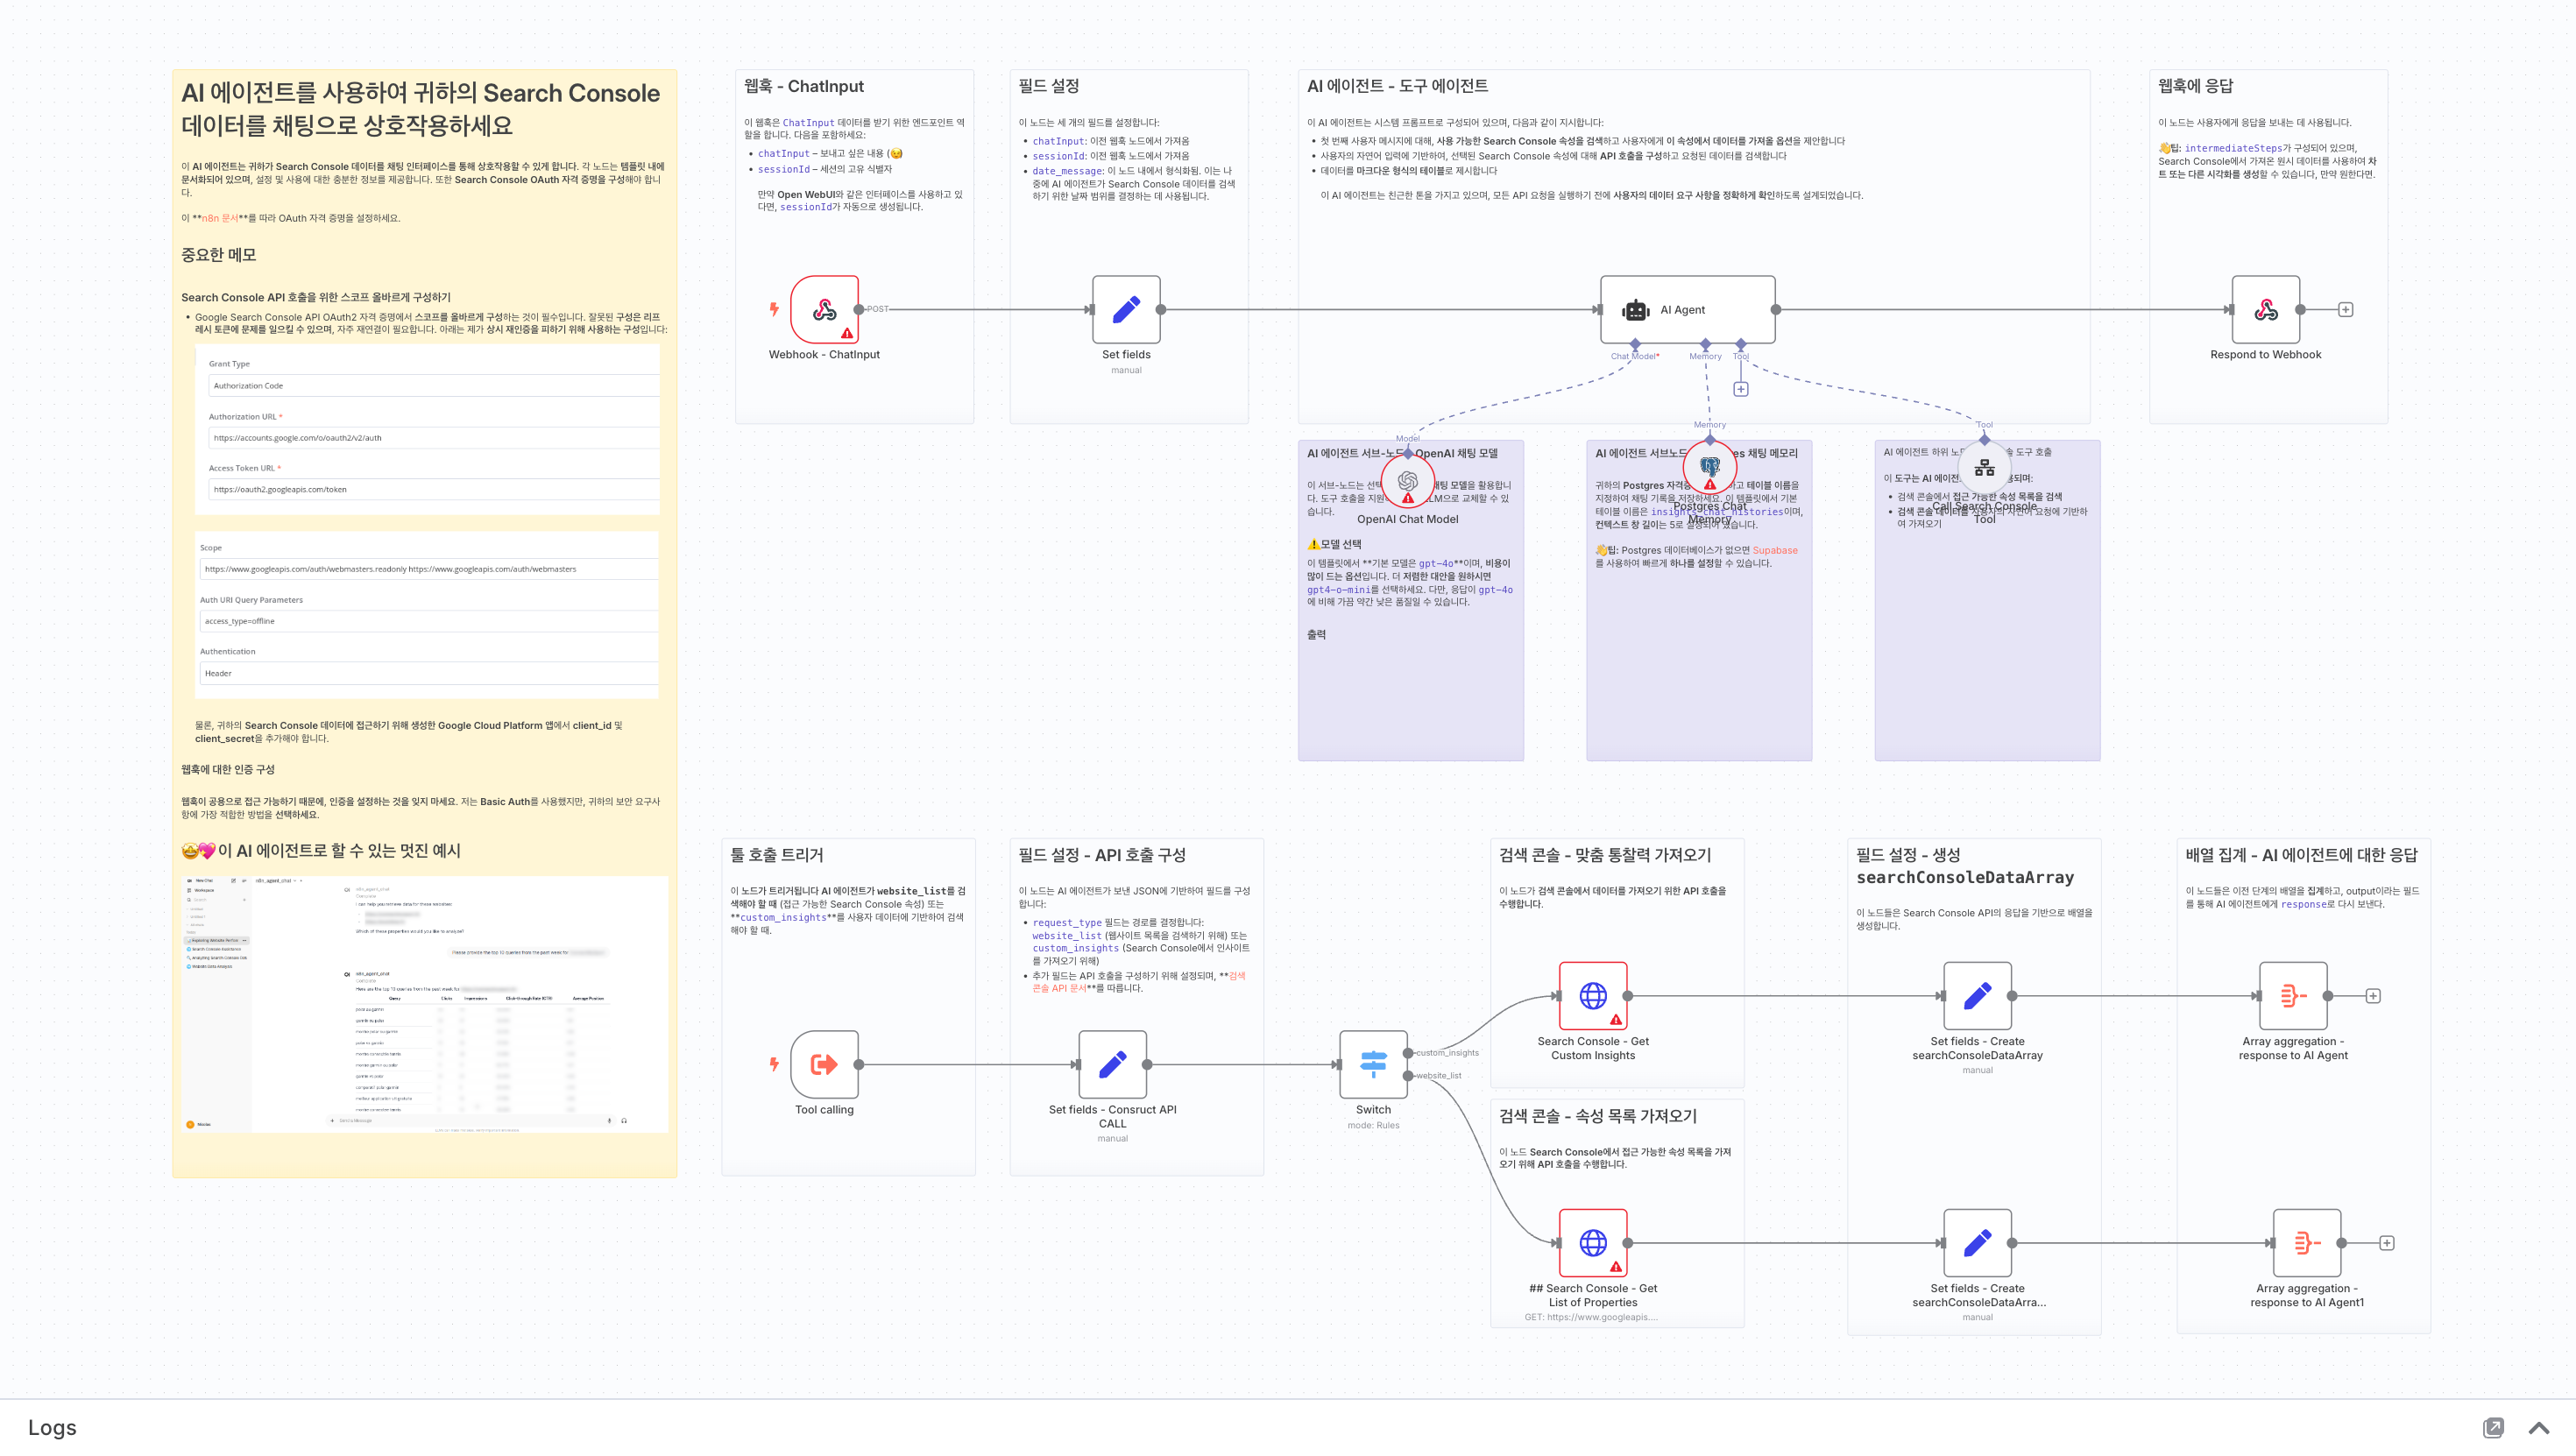The height and width of the screenshot is (1456, 2576).
Task: Click the Authorization URL field in note
Action: coord(434,438)
